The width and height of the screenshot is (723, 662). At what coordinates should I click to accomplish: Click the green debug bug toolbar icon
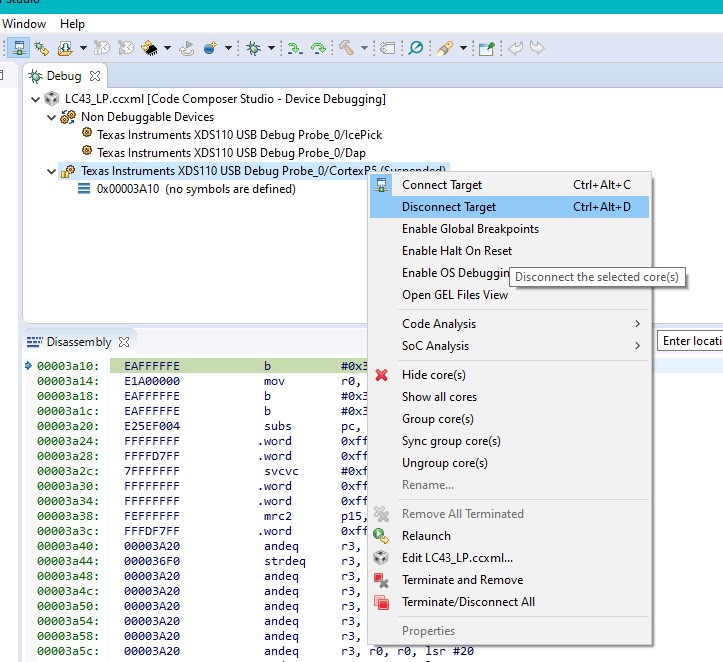pyautogui.click(x=253, y=48)
